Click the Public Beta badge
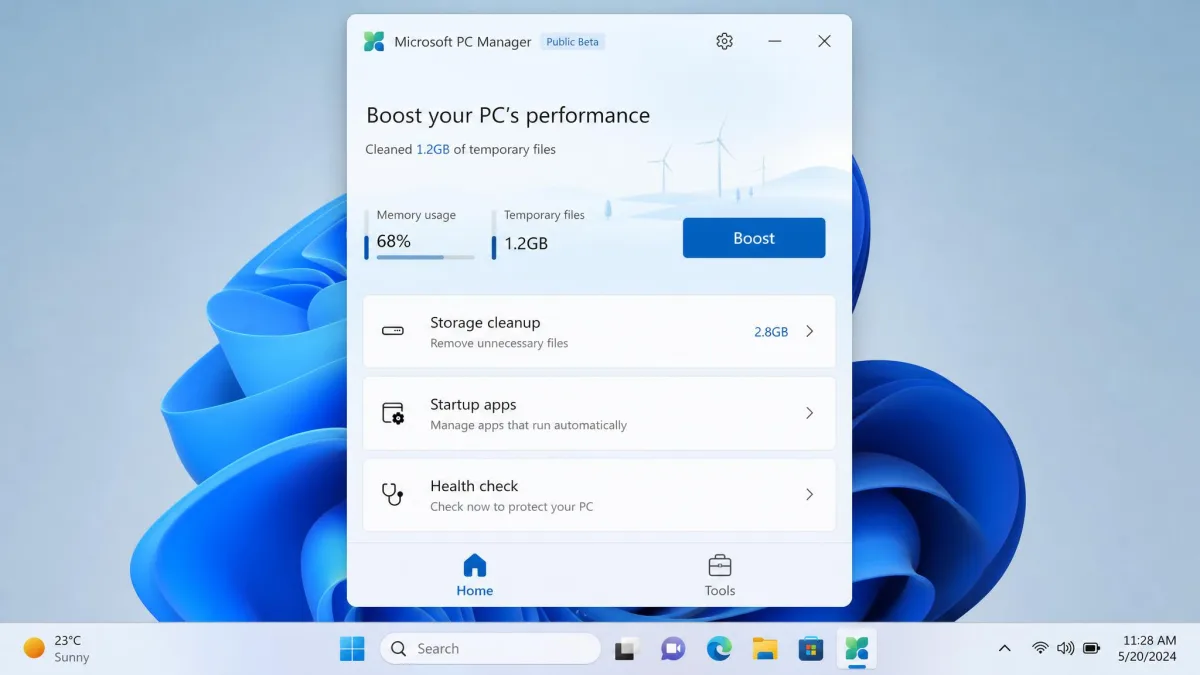The image size is (1200, 675). (x=573, y=42)
